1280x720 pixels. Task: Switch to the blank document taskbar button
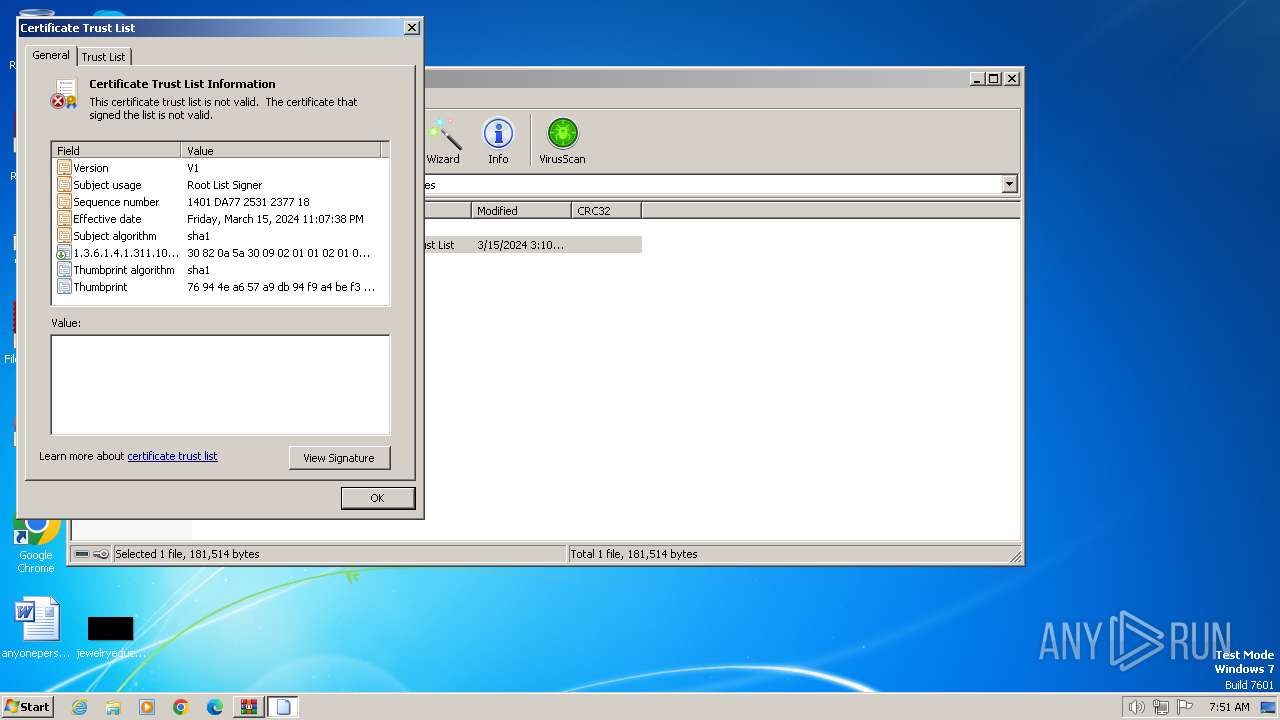pyautogui.click(x=283, y=707)
